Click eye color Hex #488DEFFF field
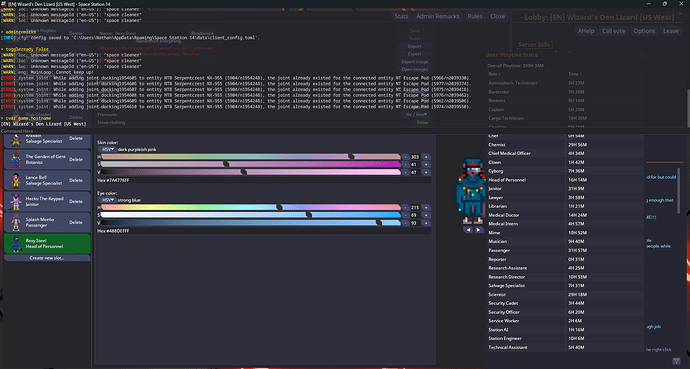Screen dimensions: 690x369 tap(264, 231)
